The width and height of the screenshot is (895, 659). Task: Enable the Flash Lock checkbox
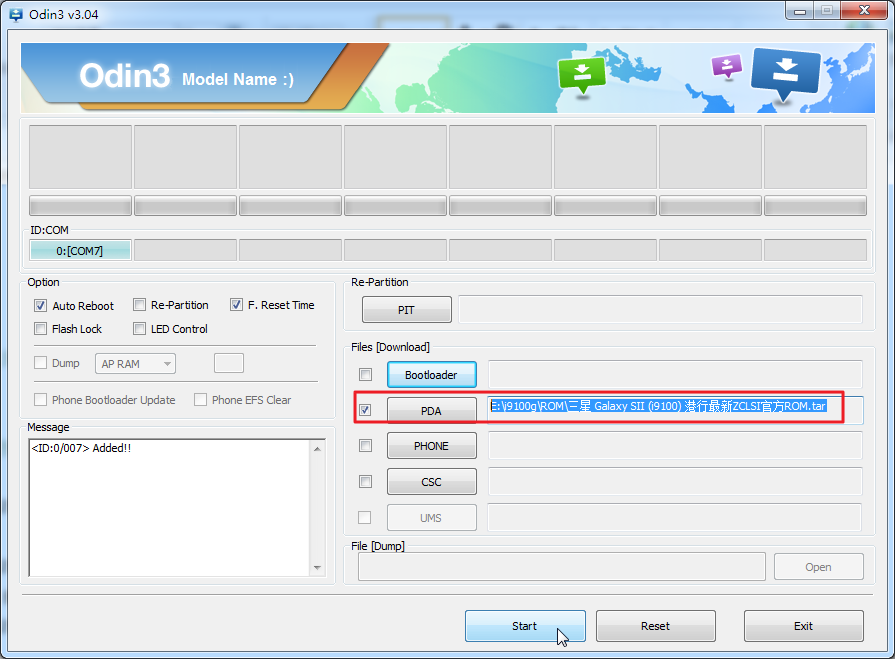pos(40,329)
